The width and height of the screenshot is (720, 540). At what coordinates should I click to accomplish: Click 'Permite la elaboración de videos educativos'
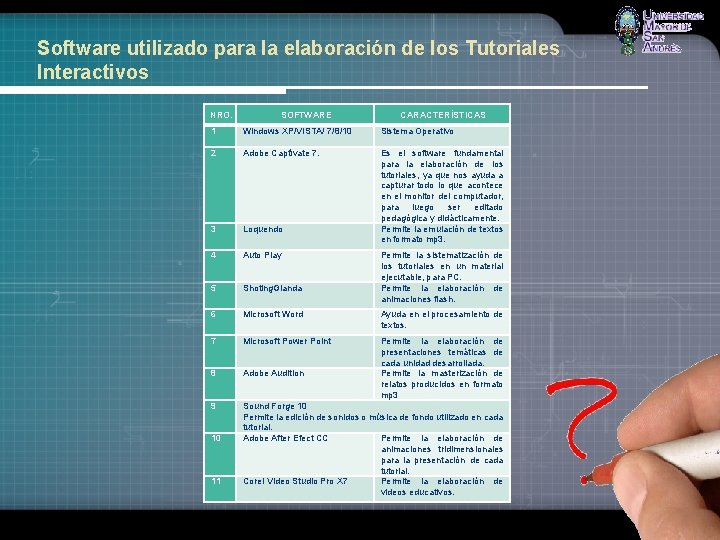coord(442,489)
